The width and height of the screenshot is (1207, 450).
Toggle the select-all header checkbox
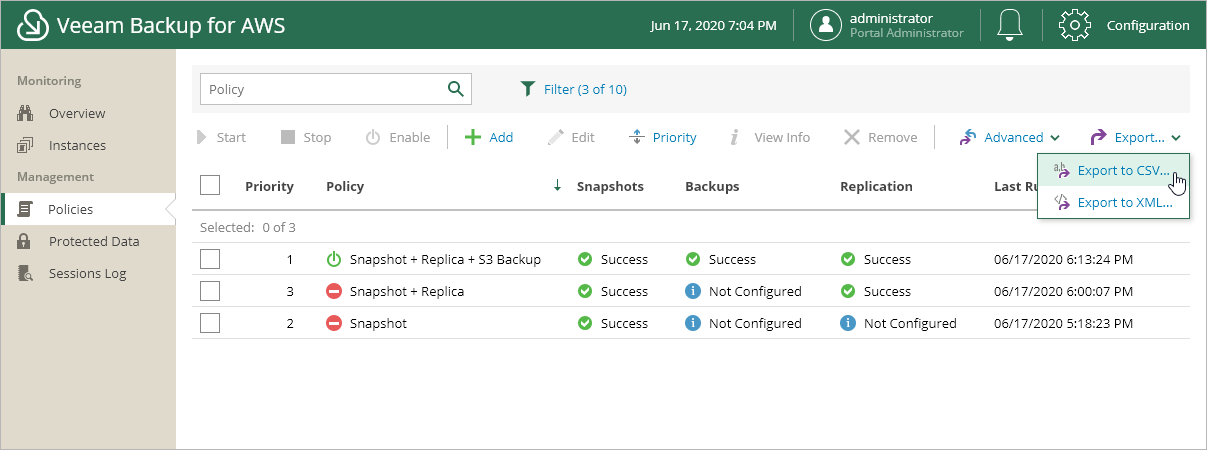point(210,185)
